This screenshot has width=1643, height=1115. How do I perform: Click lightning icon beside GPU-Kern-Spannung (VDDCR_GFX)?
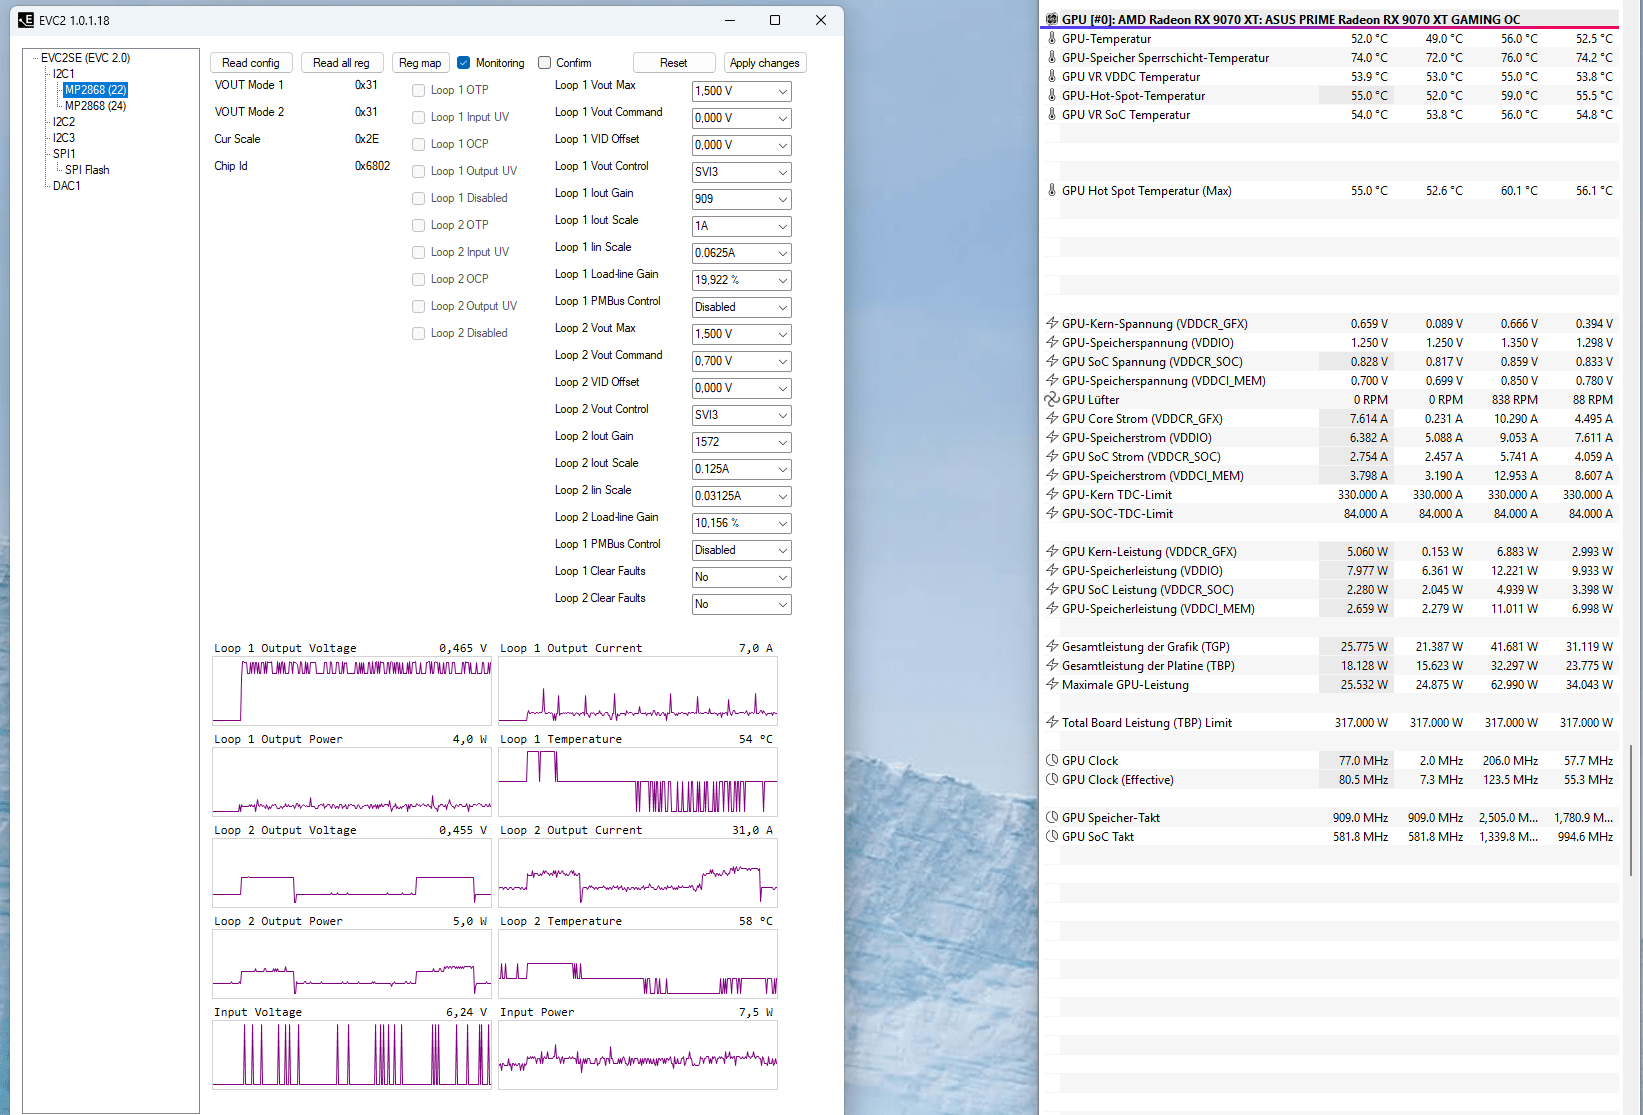(1052, 323)
